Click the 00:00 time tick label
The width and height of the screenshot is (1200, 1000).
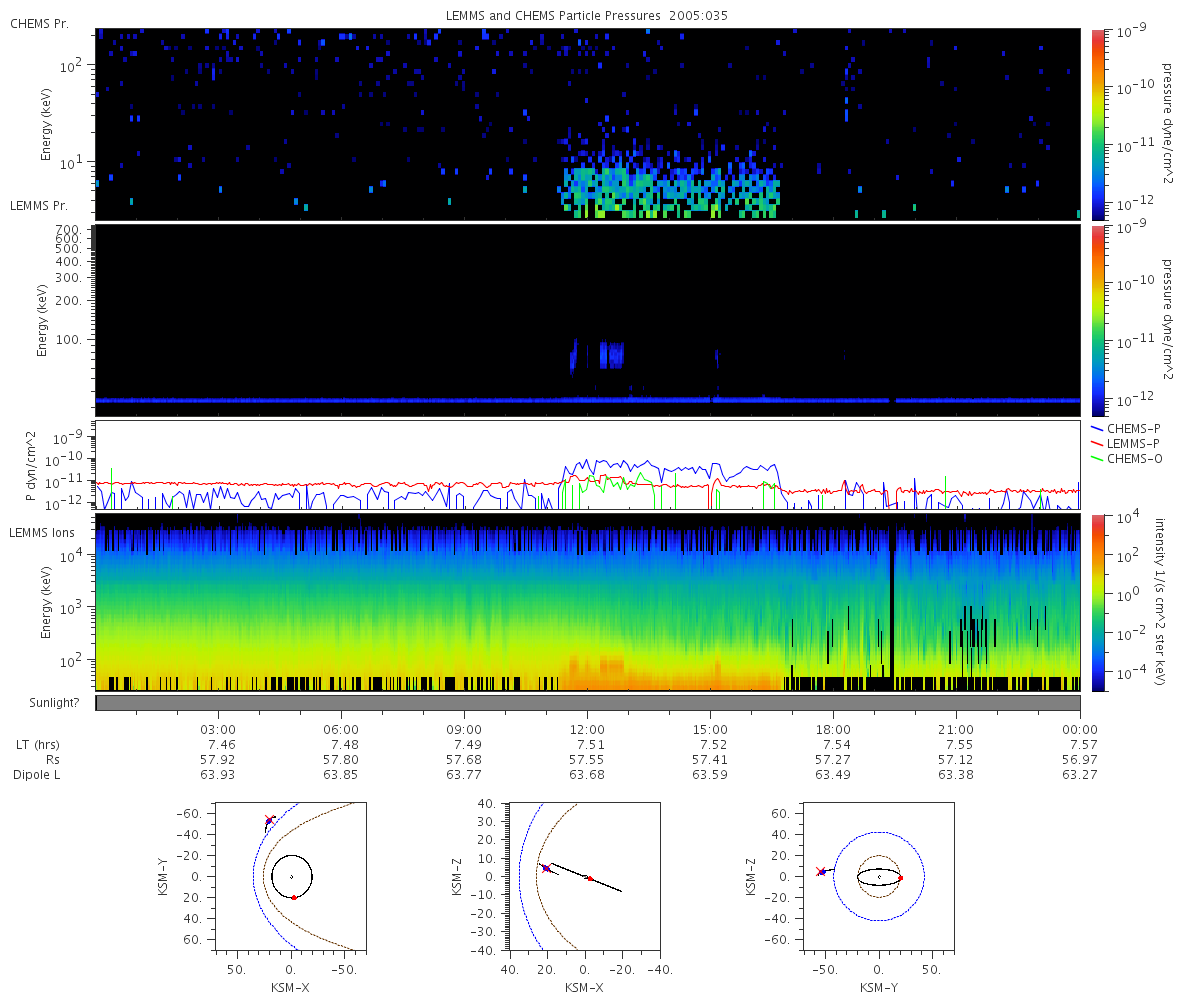[1080, 729]
